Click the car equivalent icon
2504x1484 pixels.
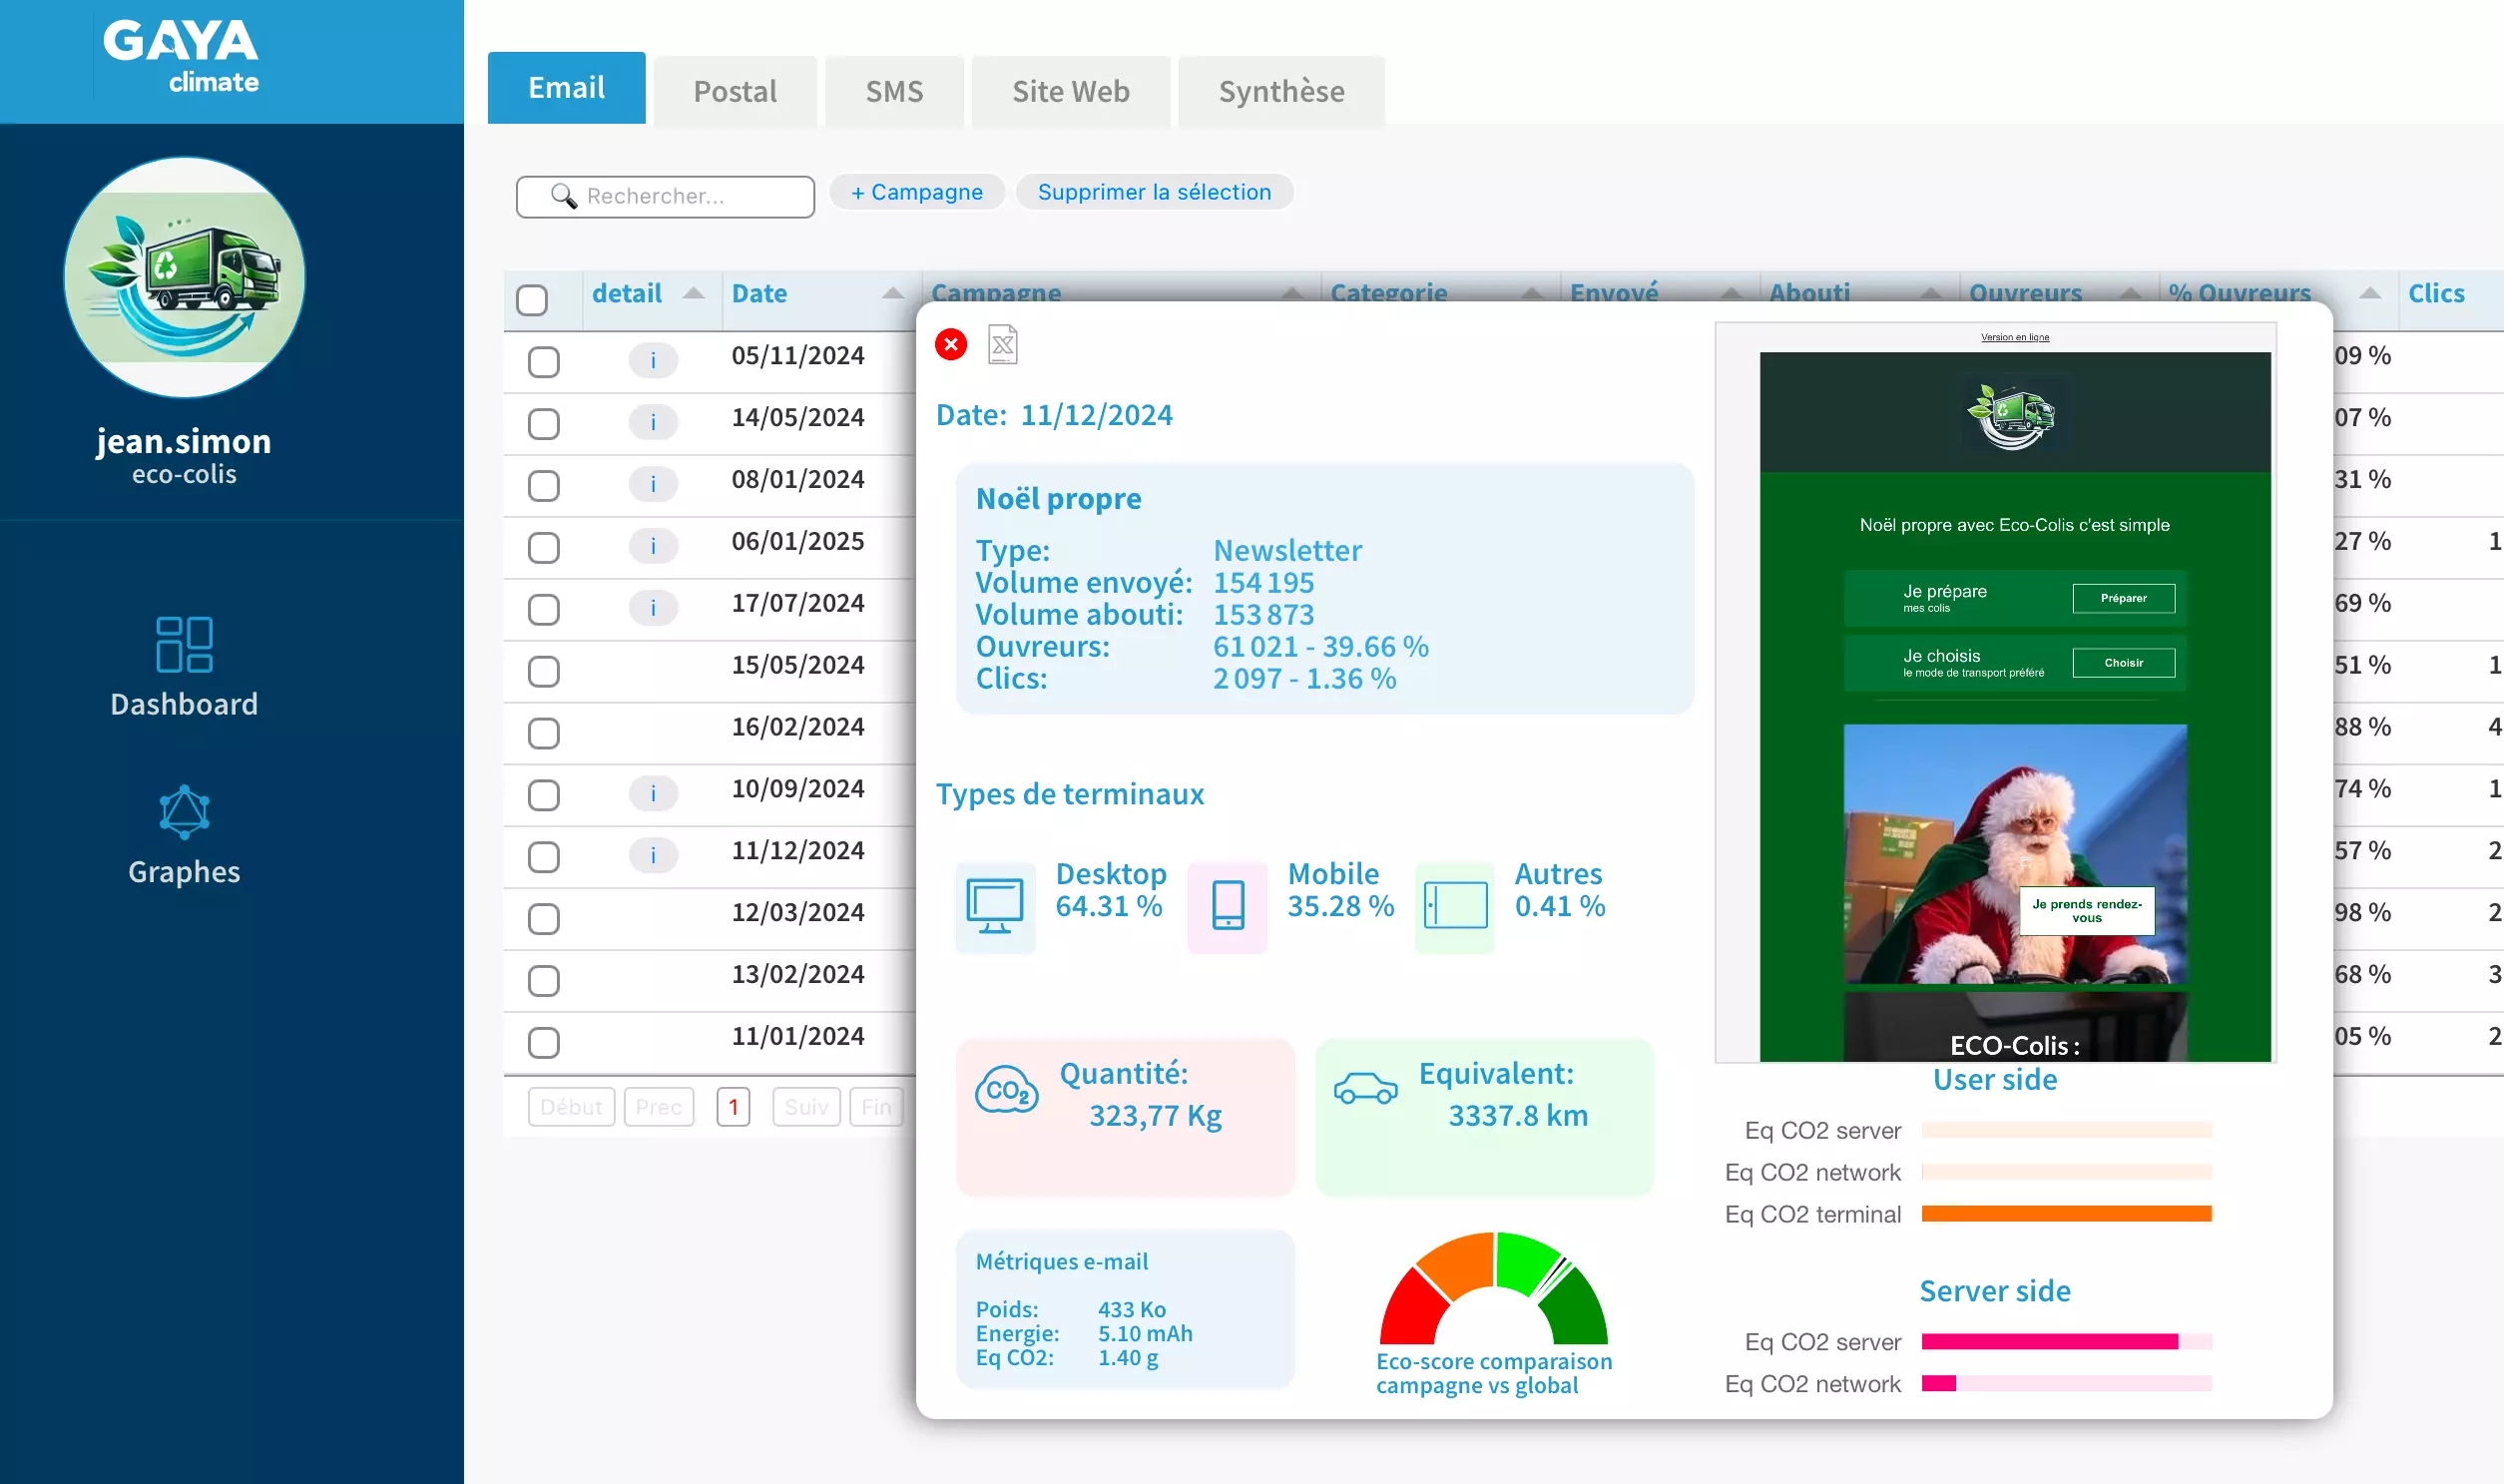click(x=1365, y=1088)
